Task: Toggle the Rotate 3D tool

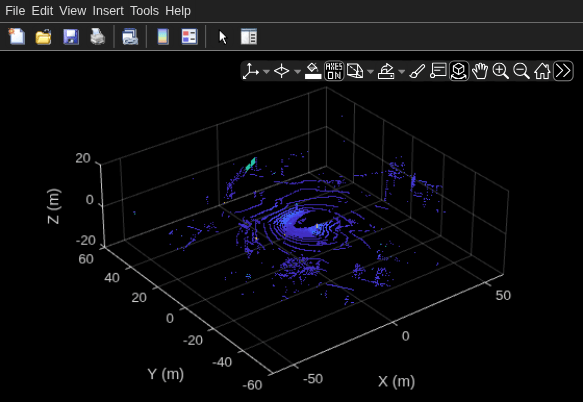Action: pyautogui.click(x=459, y=71)
